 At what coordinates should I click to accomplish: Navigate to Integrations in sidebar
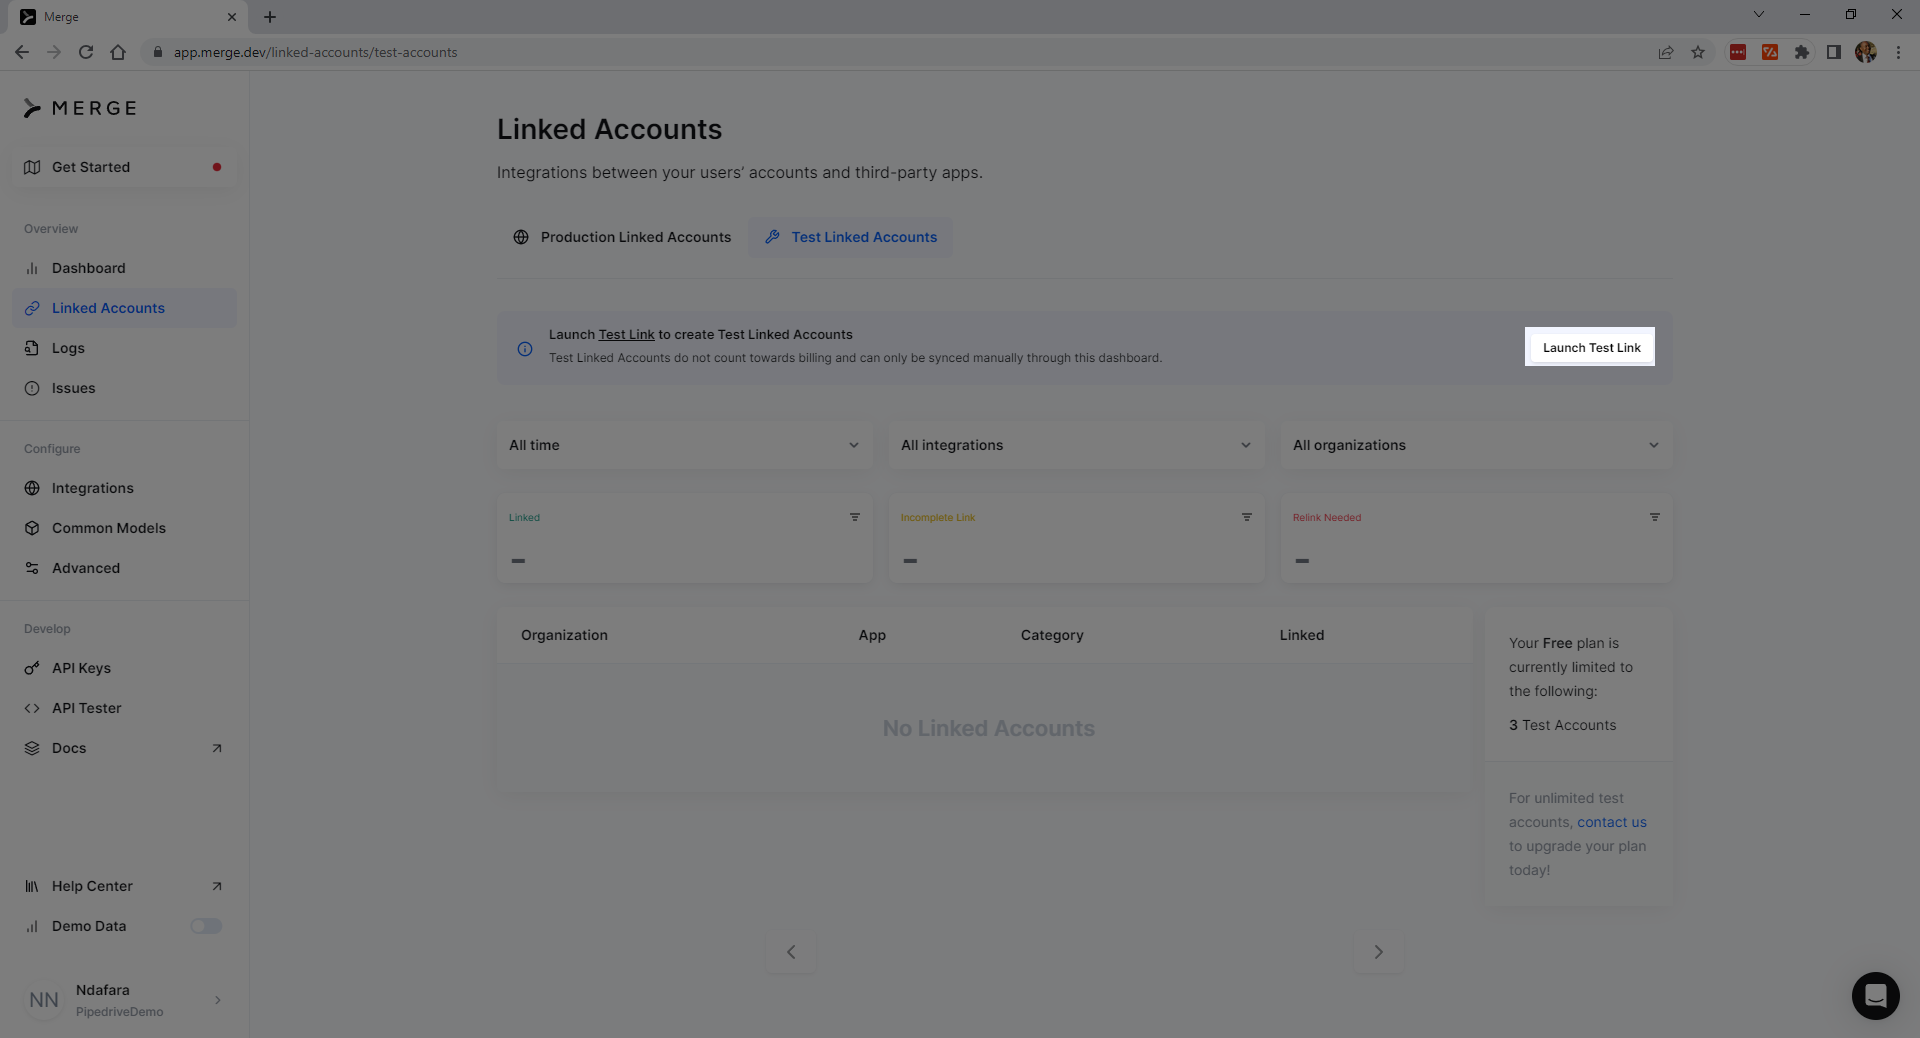92,488
